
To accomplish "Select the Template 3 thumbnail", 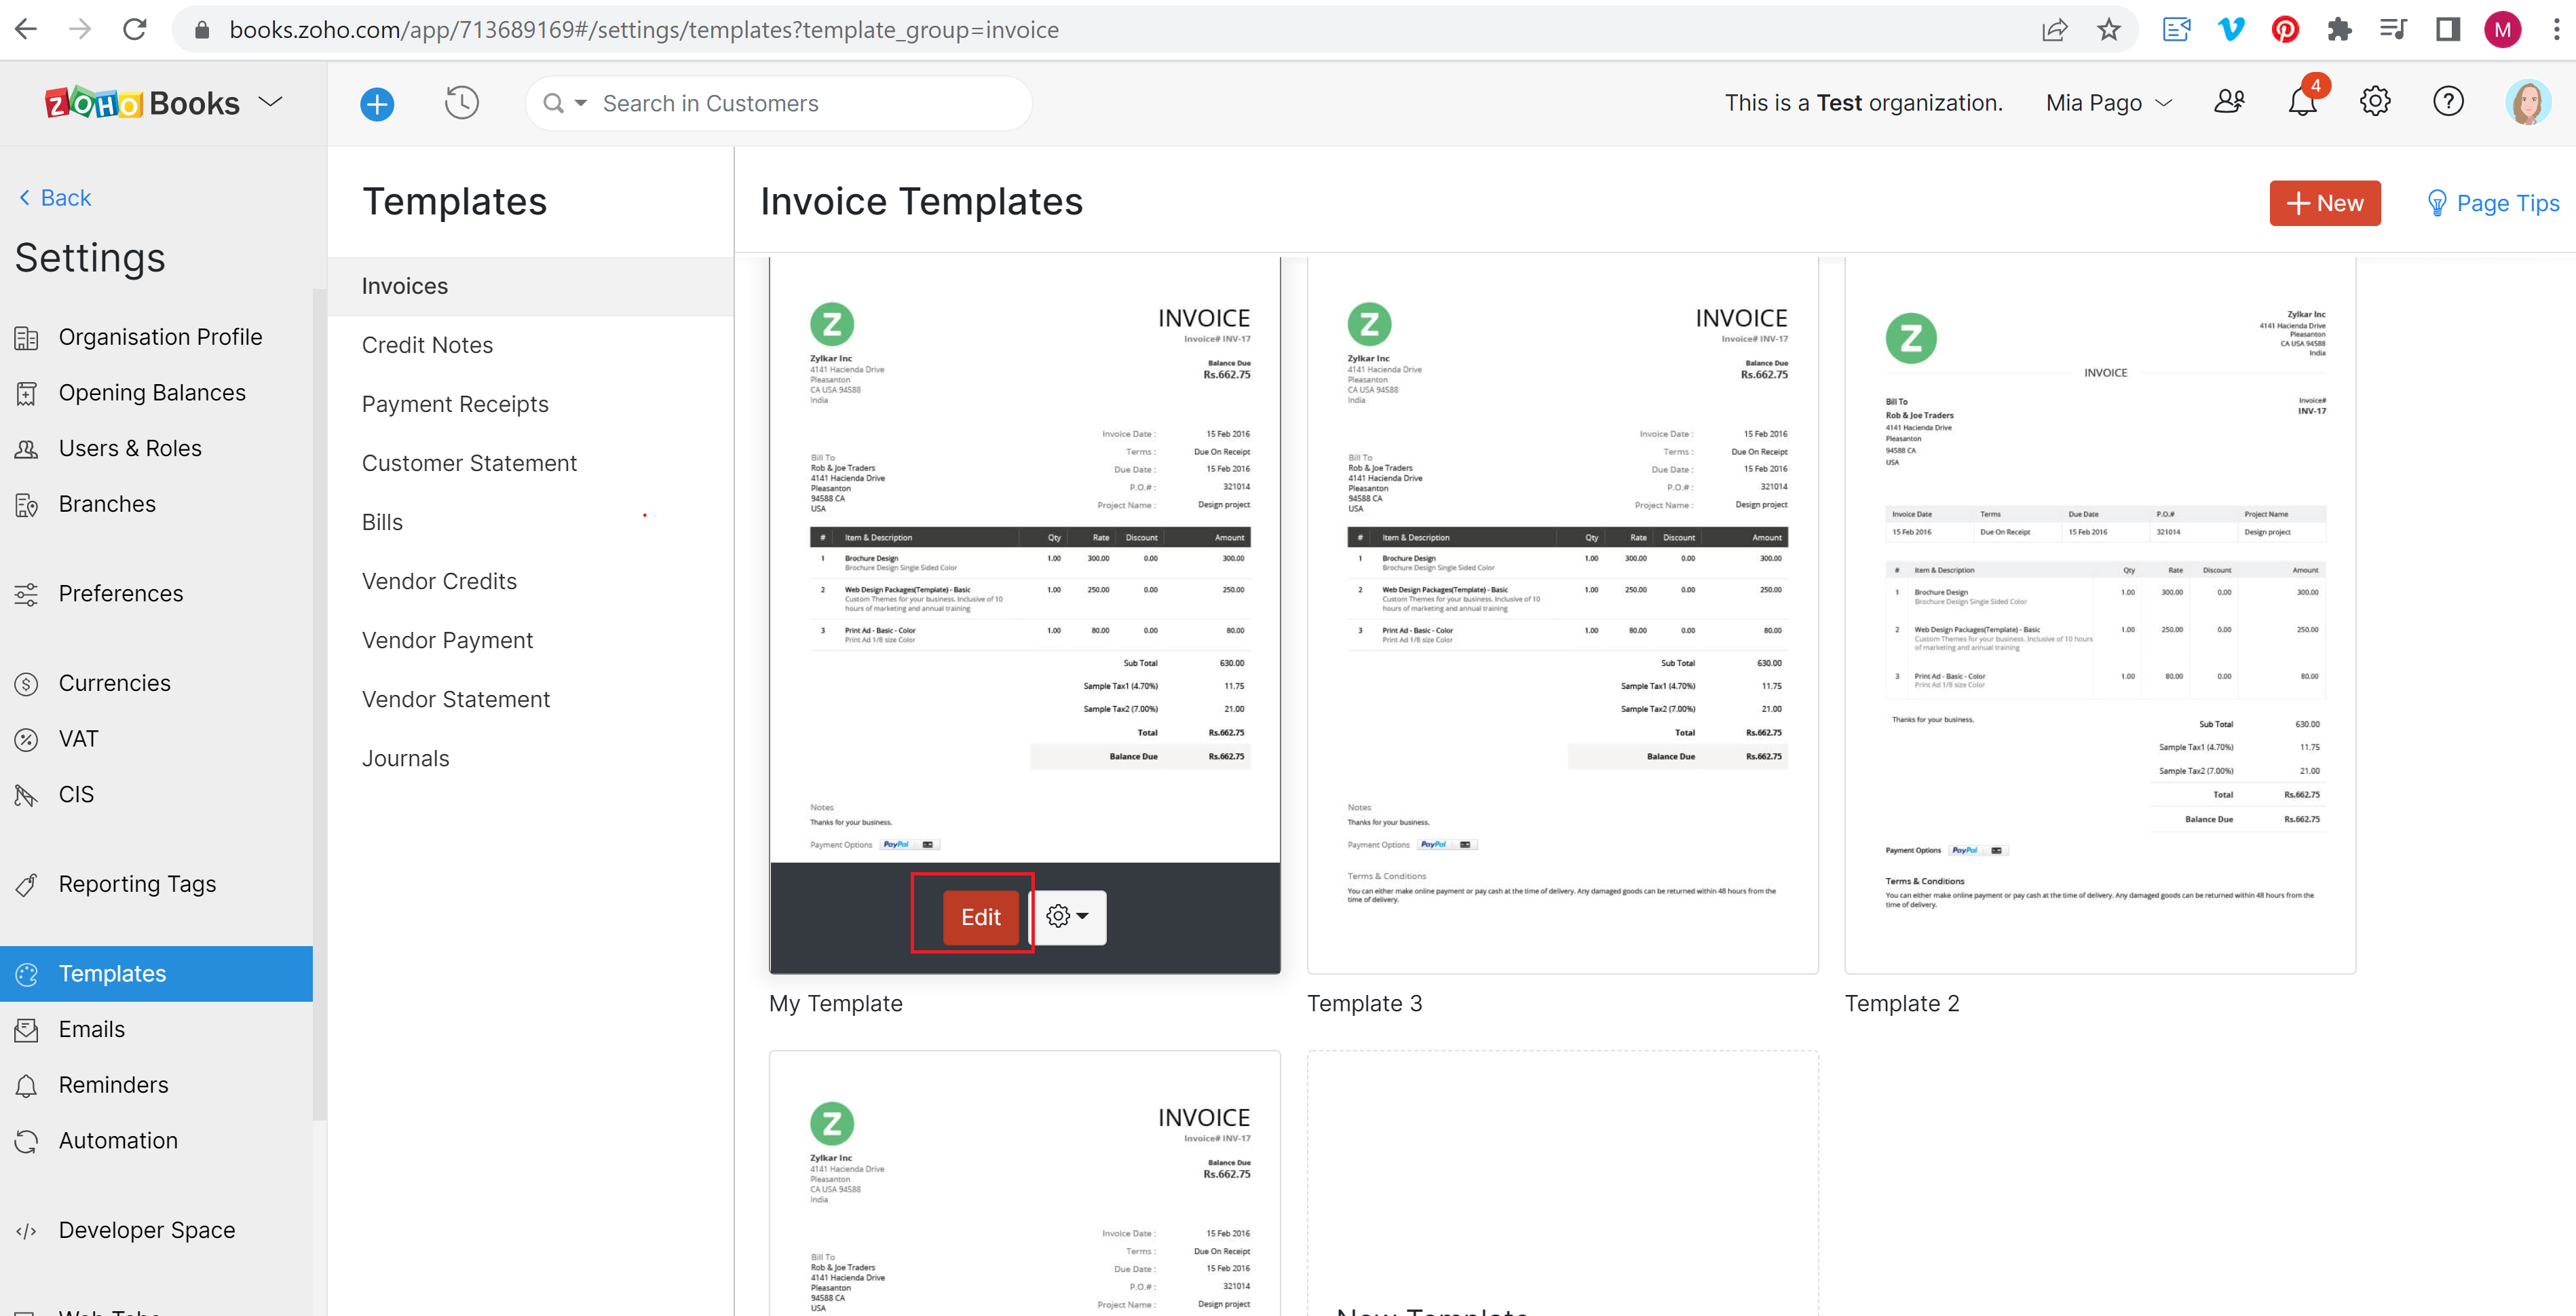I will [1562, 615].
